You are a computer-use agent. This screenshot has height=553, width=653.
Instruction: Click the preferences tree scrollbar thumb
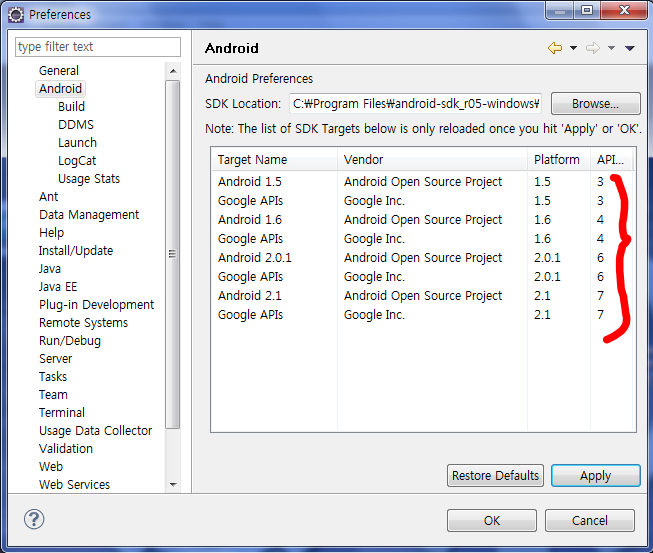(172, 254)
